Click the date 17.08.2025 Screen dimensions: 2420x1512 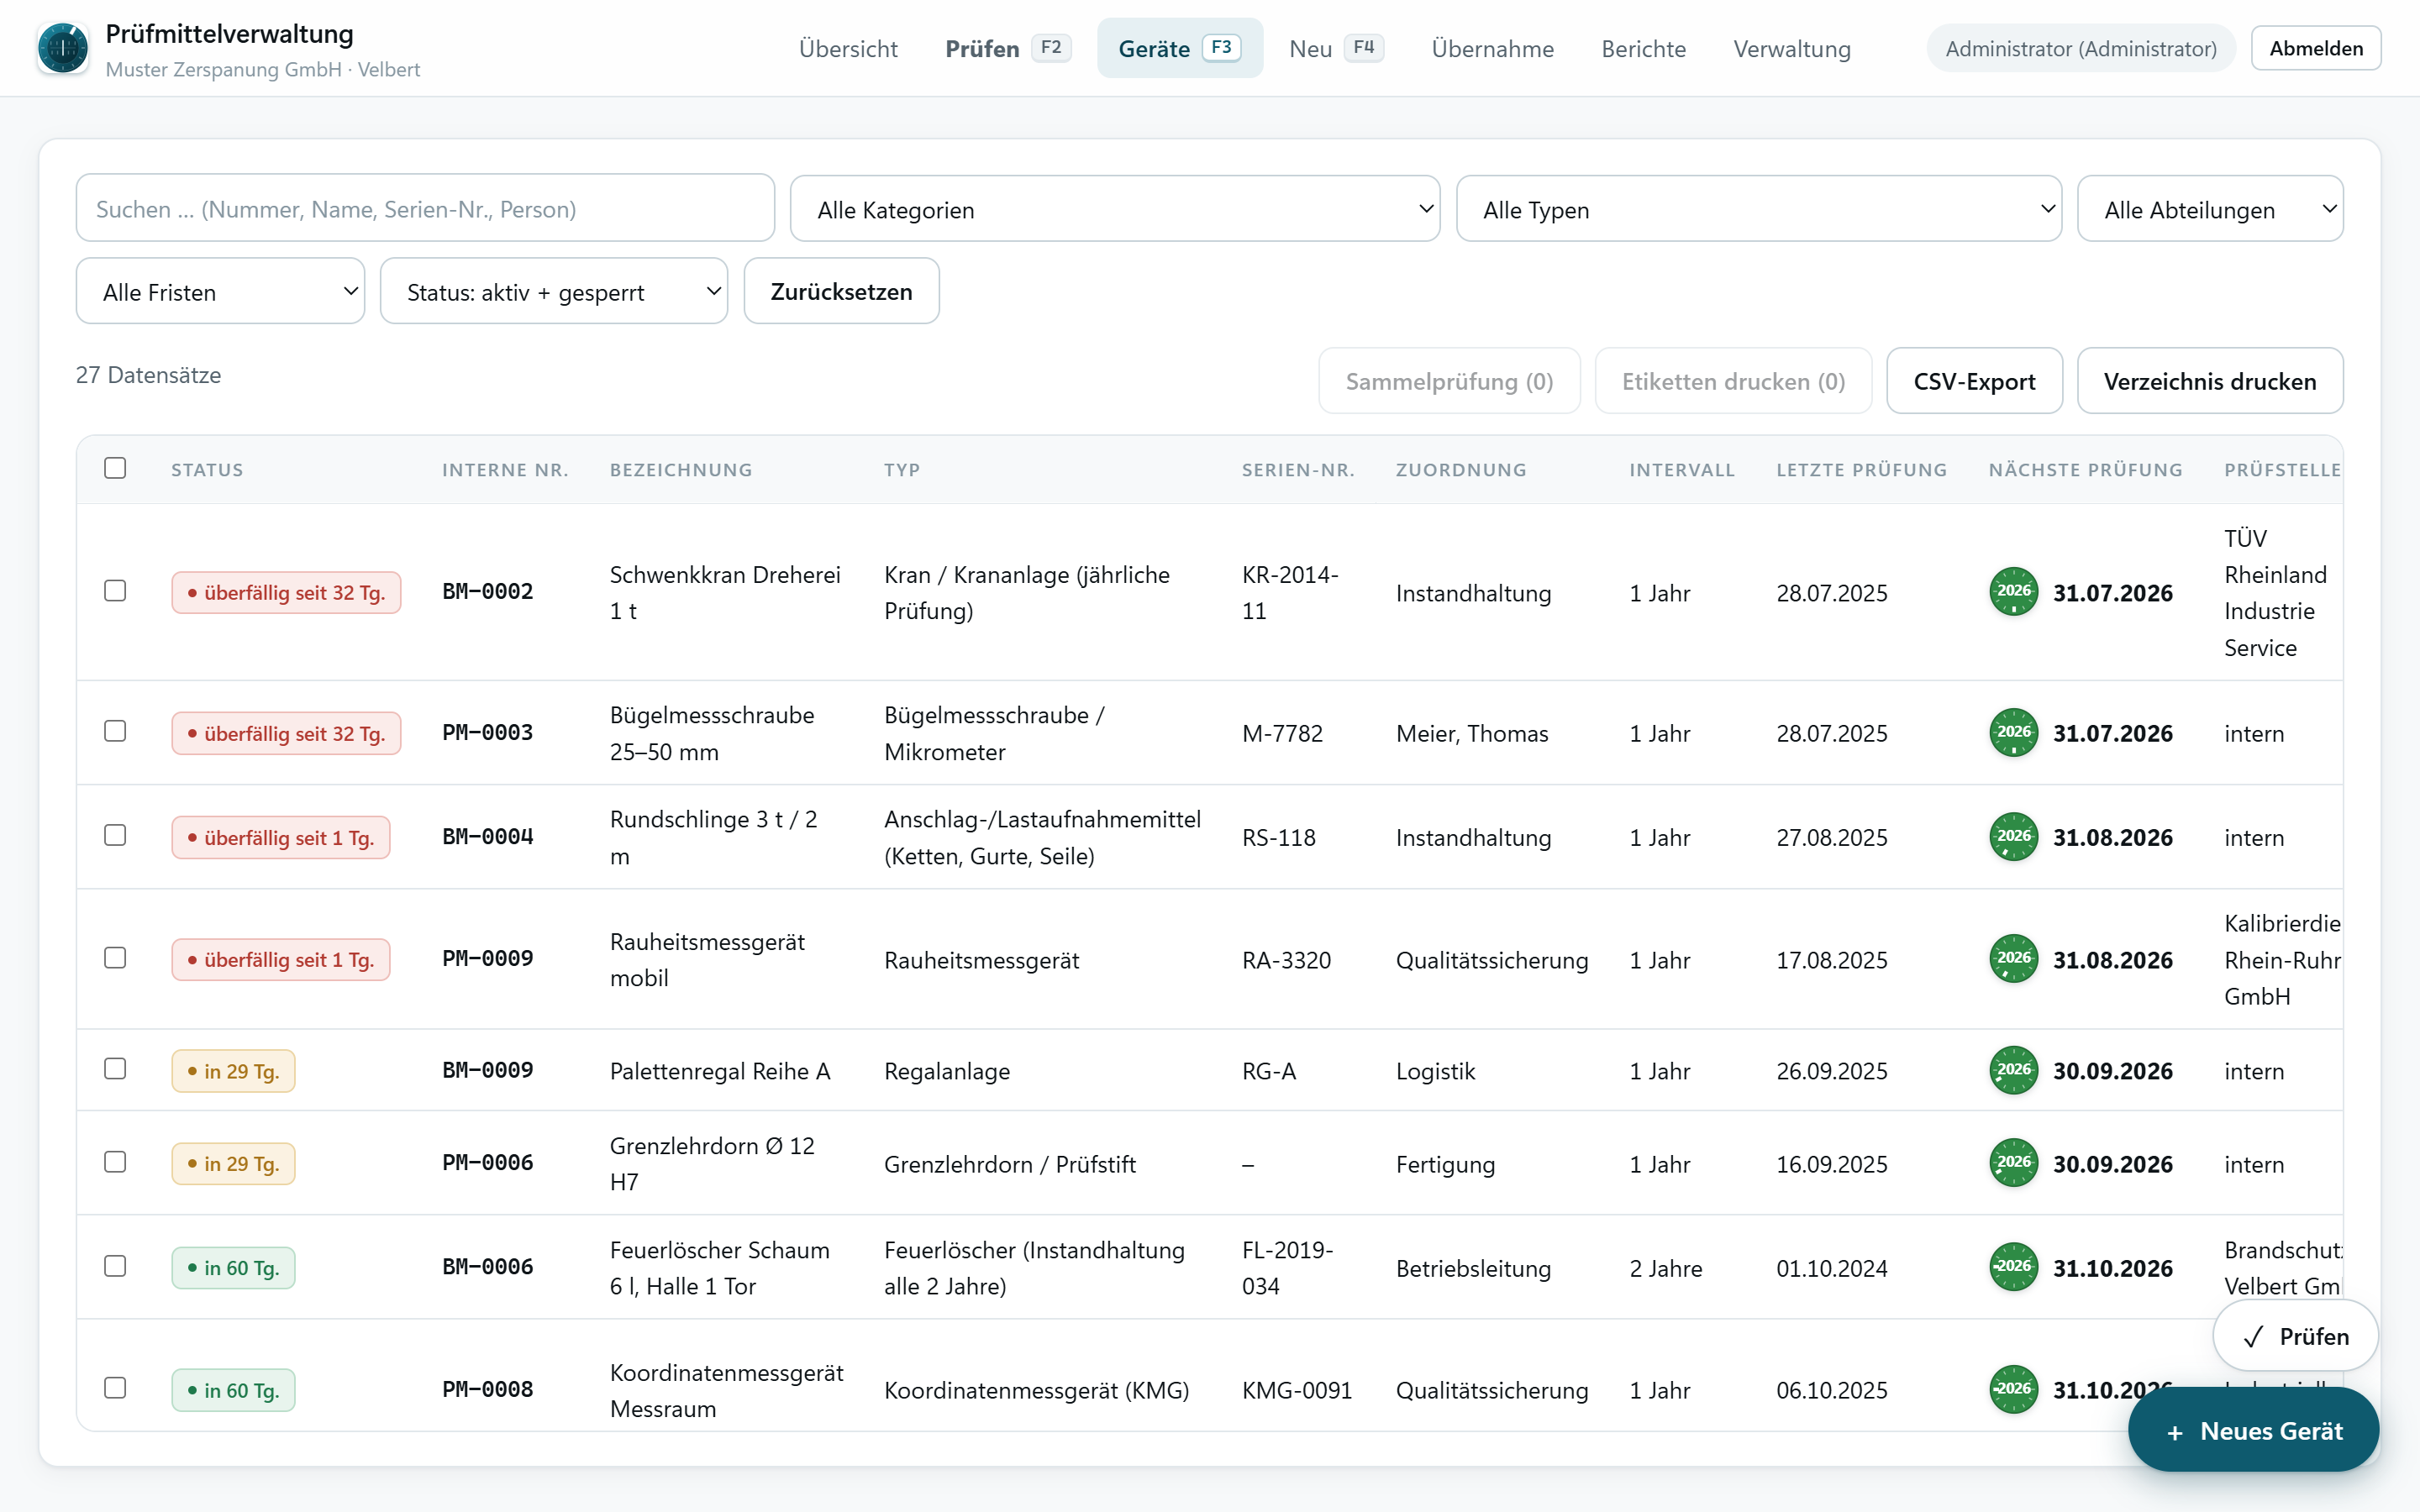pyautogui.click(x=1832, y=960)
